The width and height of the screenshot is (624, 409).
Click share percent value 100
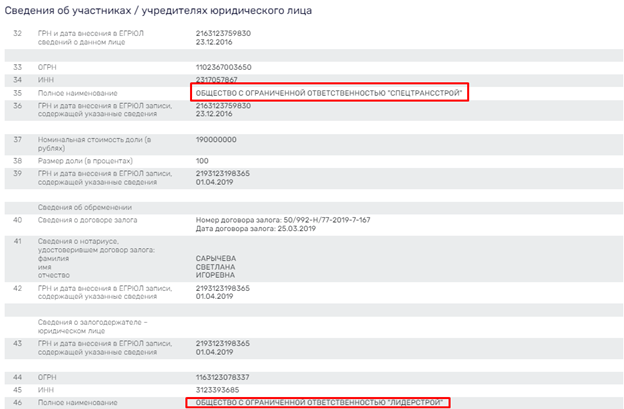point(202,161)
